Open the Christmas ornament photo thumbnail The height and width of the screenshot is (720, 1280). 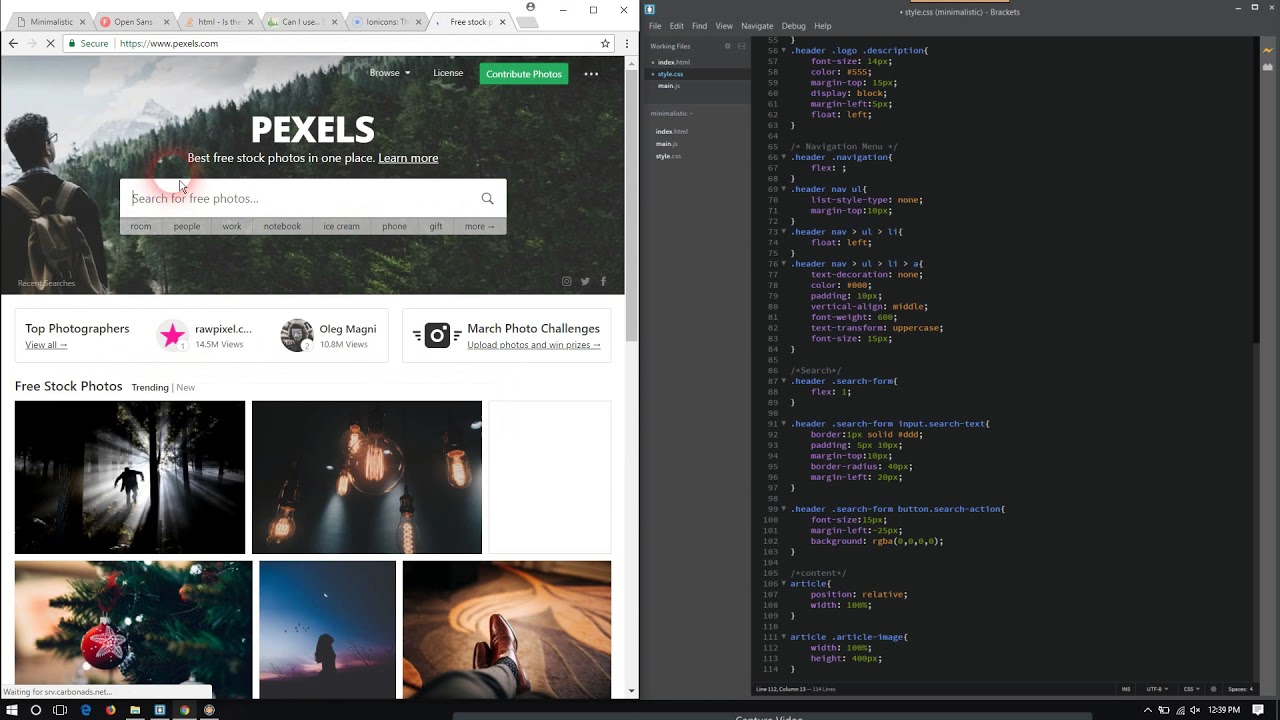click(134, 630)
